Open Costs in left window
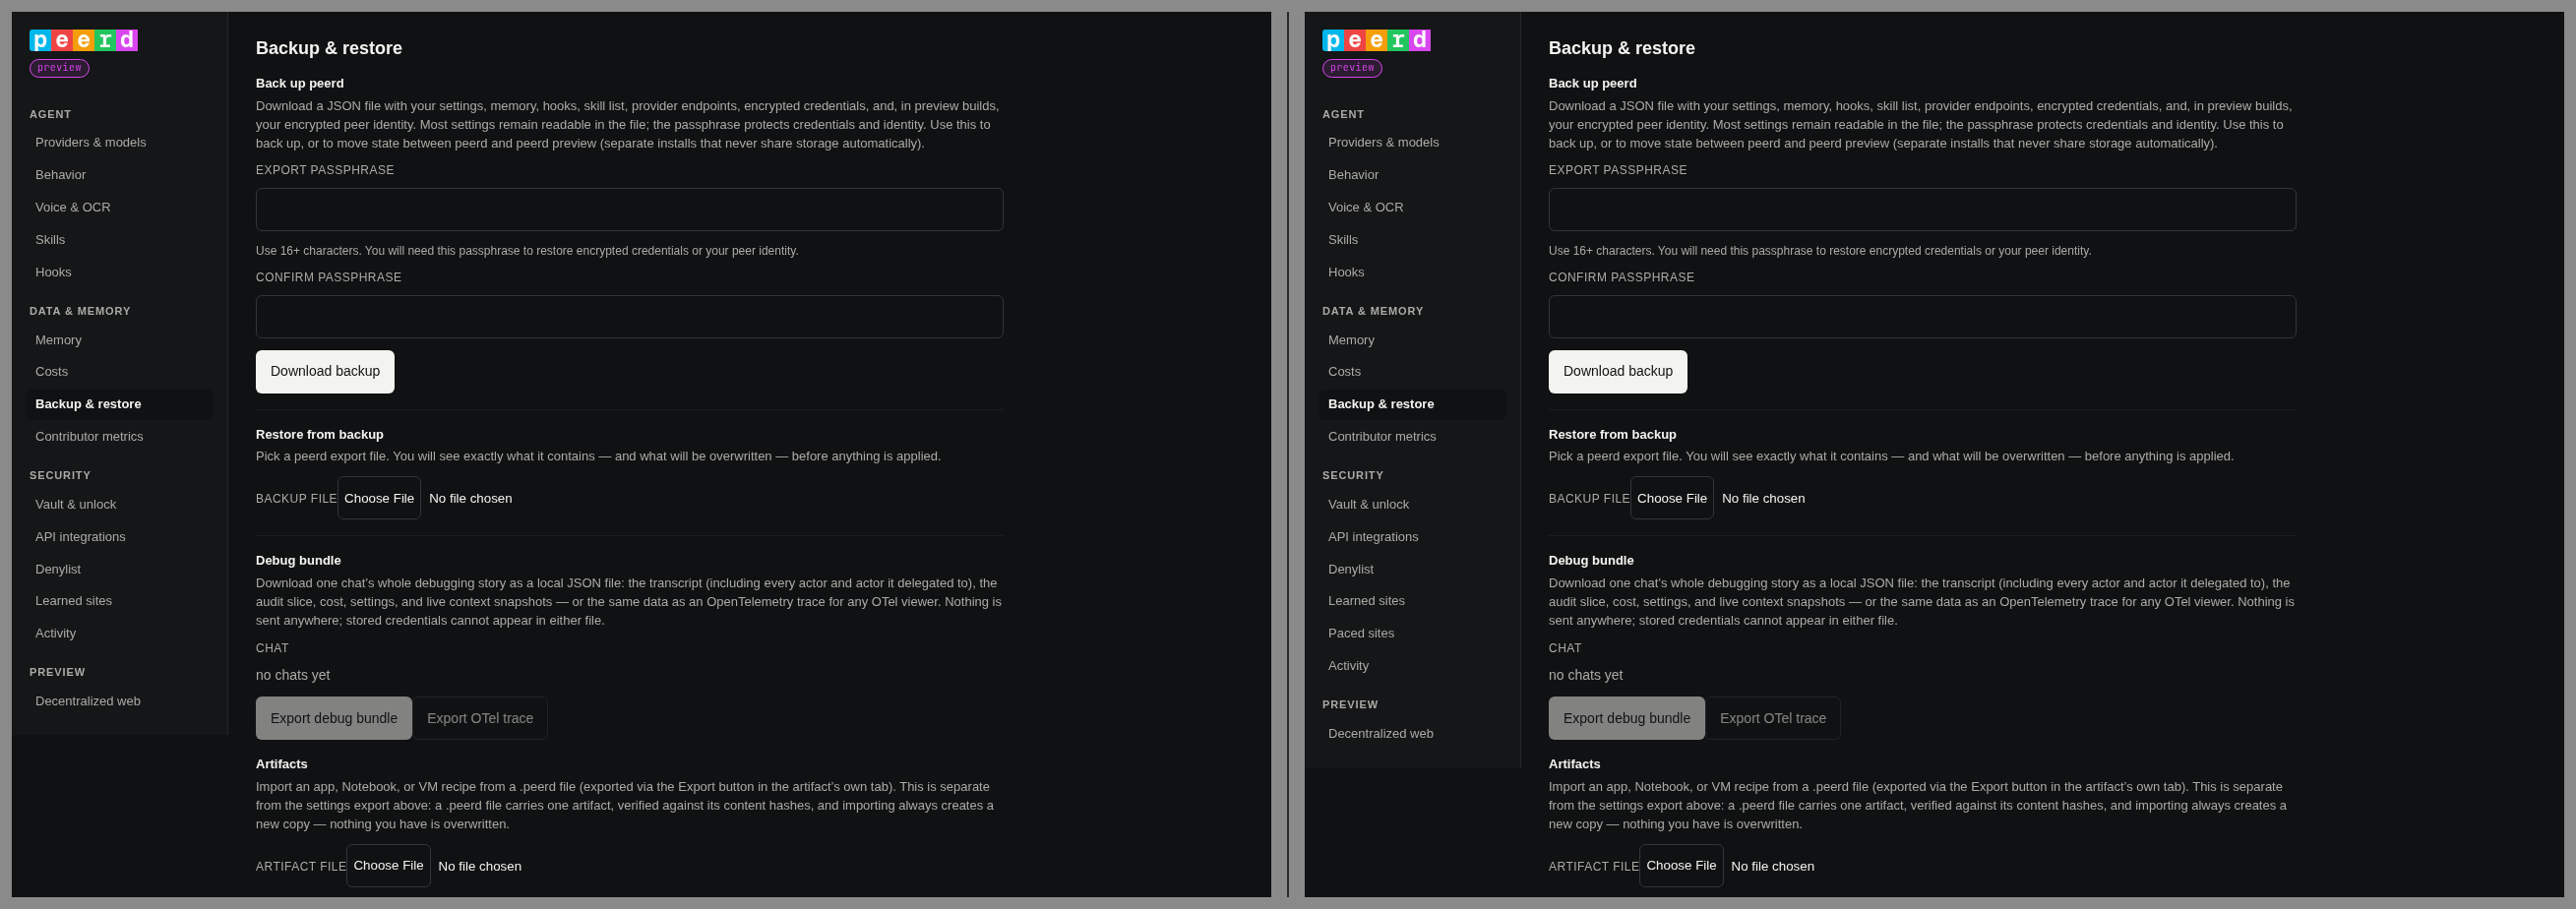 120,372
